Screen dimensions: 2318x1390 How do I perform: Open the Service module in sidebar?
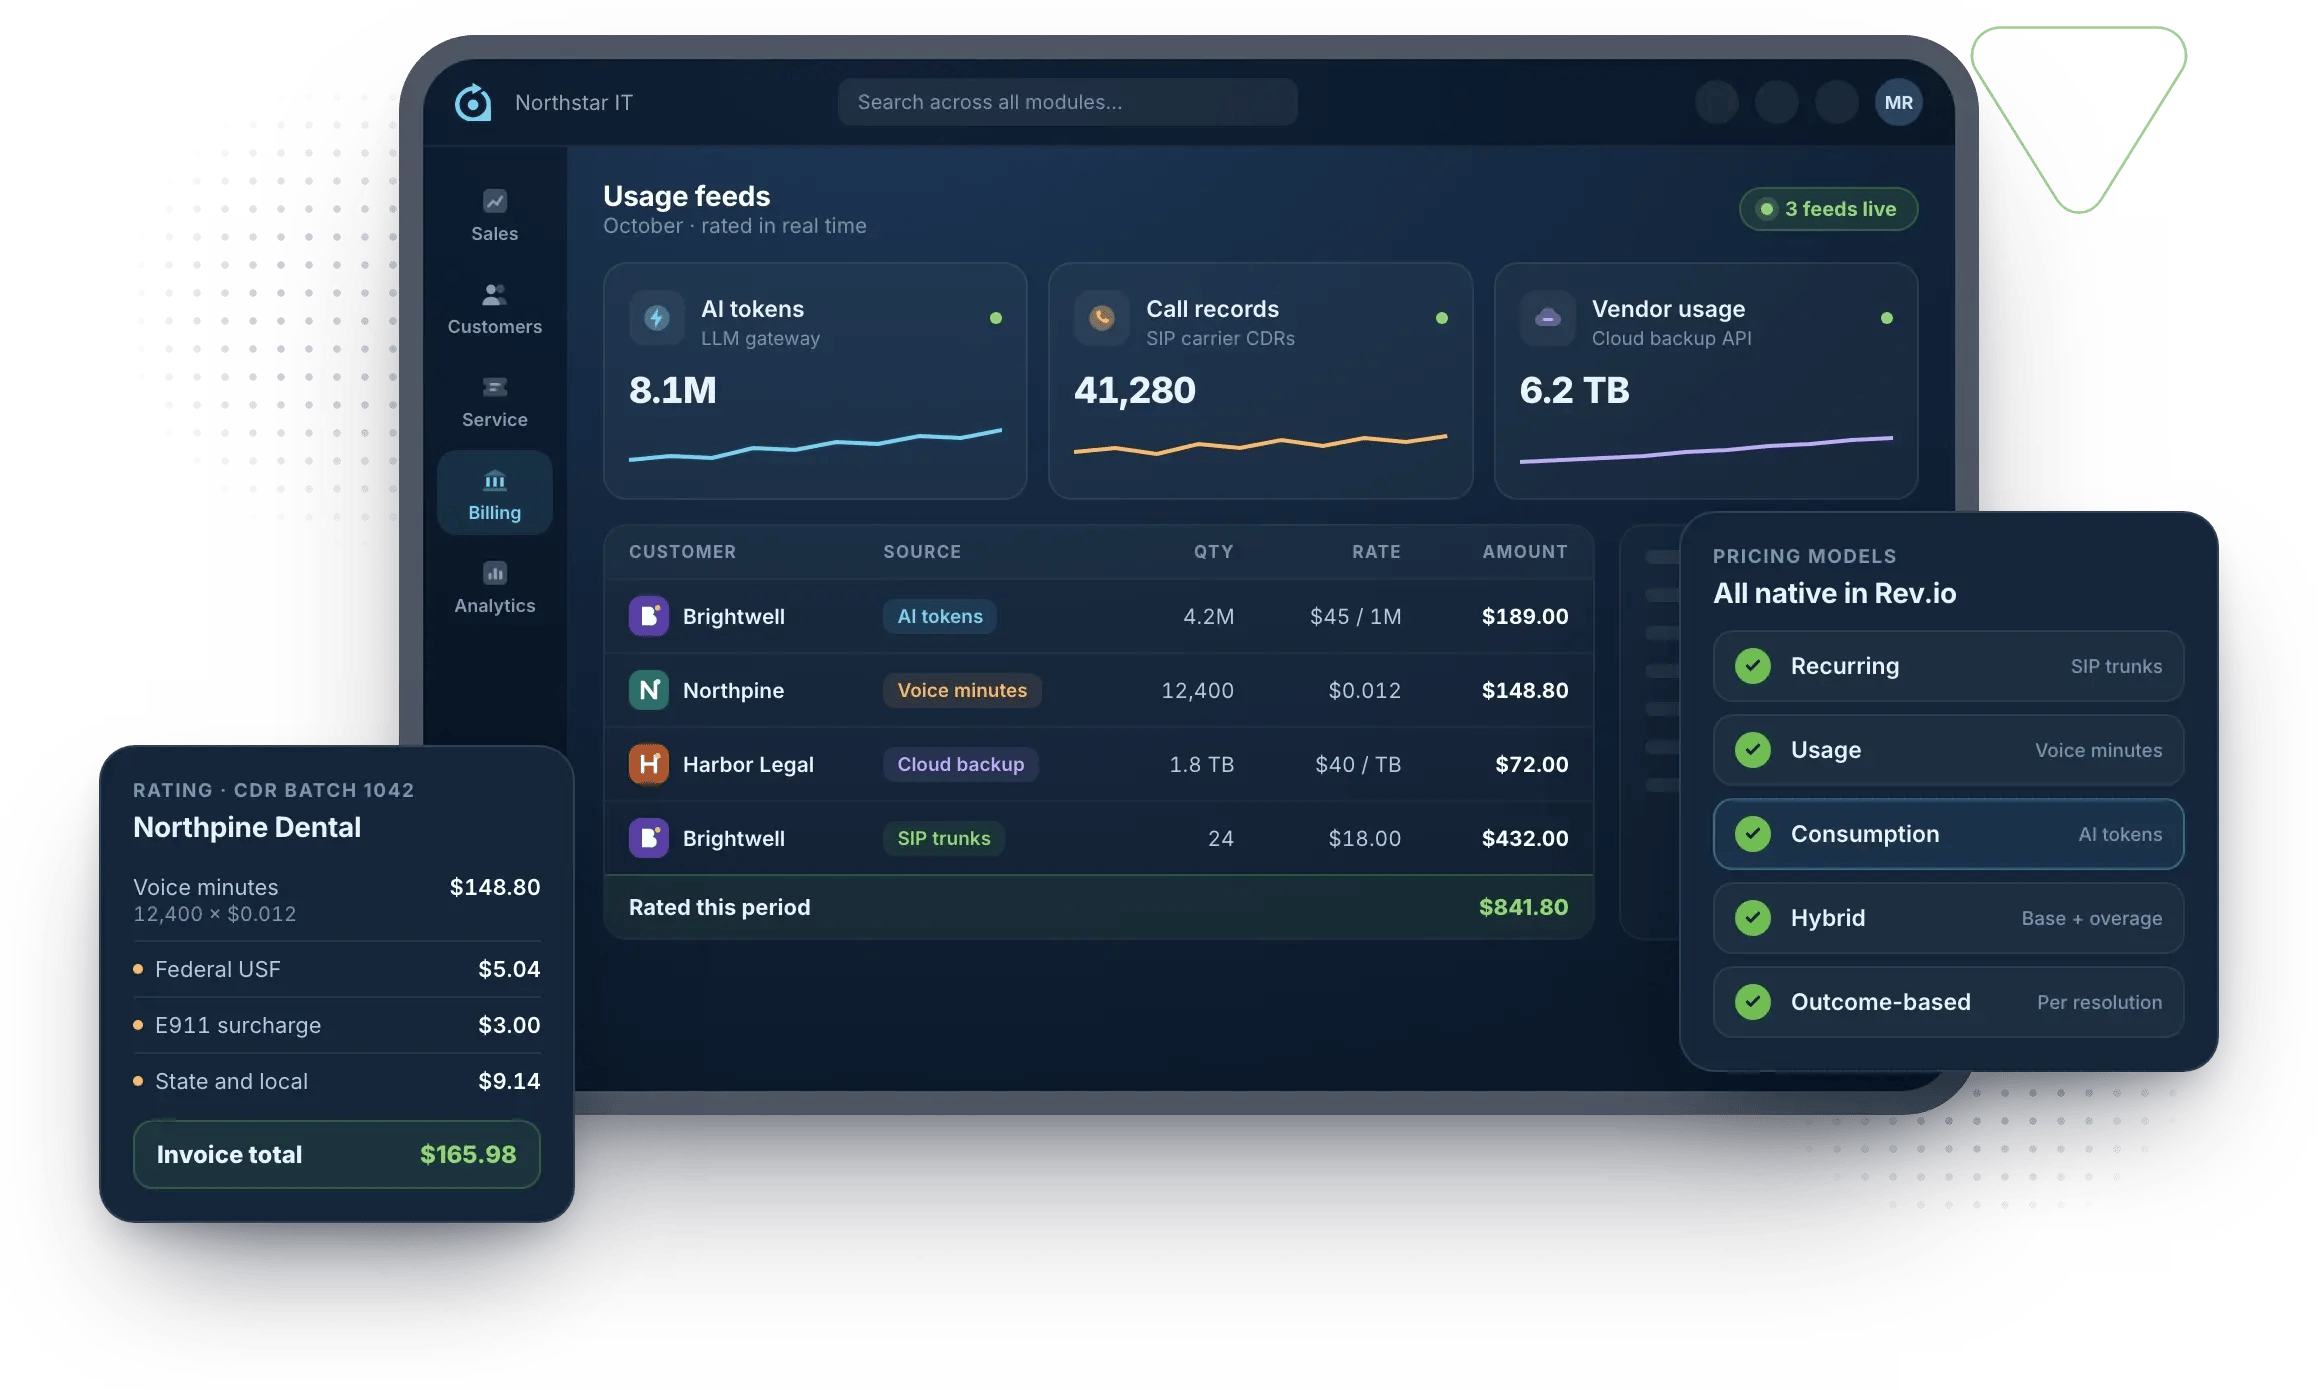pos(494,402)
